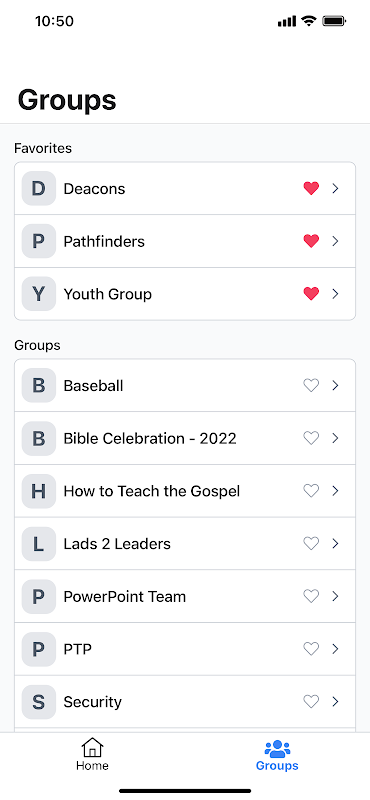Select the Groups tab label

tap(277, 766)
